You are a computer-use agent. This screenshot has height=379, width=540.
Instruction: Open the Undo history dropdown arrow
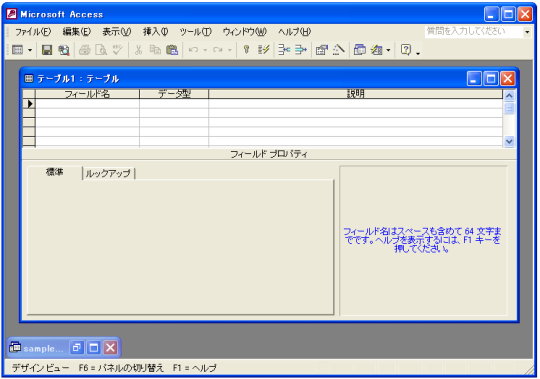click(x=205, y=50)
